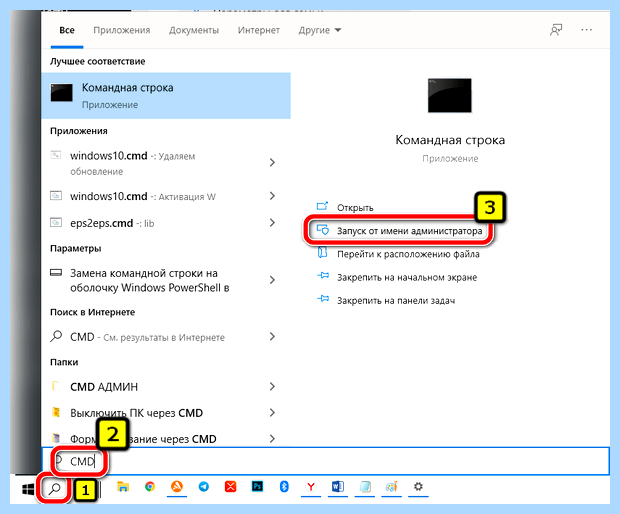This screenshot has height=514, width=620.
Task: Click the magnifier icon beside CMD web result
Action: [x=56, y=336]
